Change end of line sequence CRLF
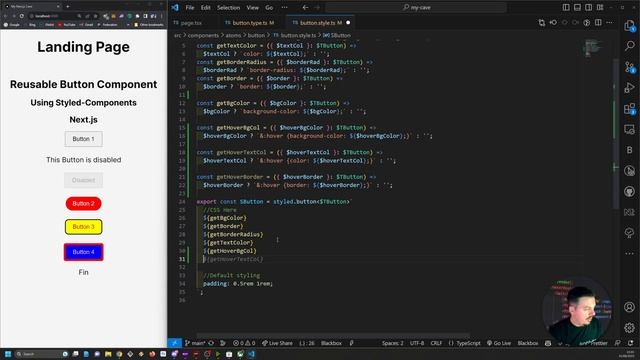The height and width of the screenshot is (360, 640). click(436, 343)
